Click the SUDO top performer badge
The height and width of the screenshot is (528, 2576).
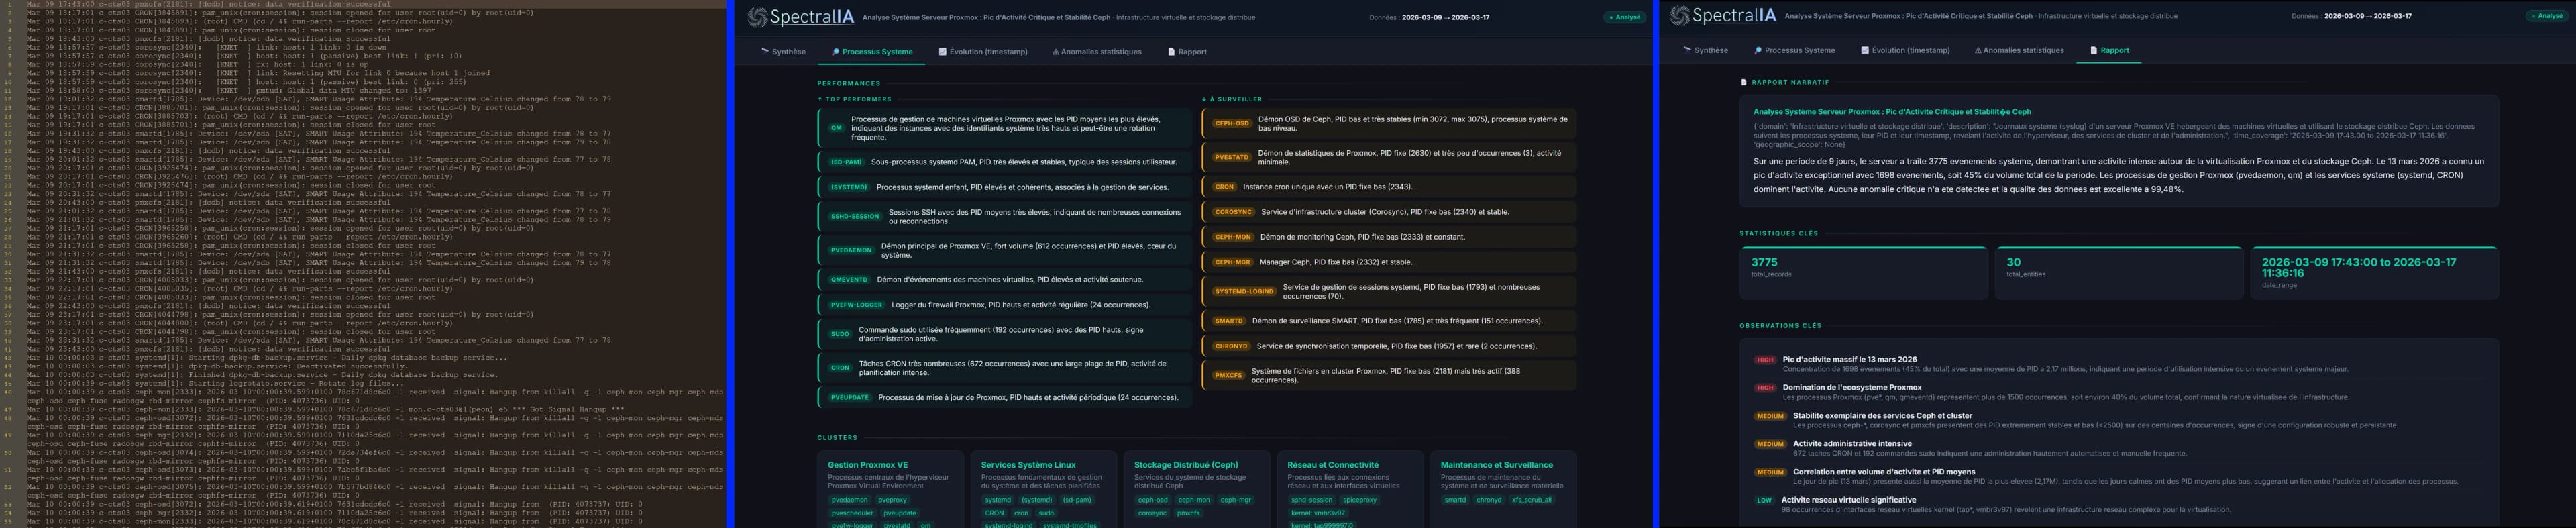(840, 334)
